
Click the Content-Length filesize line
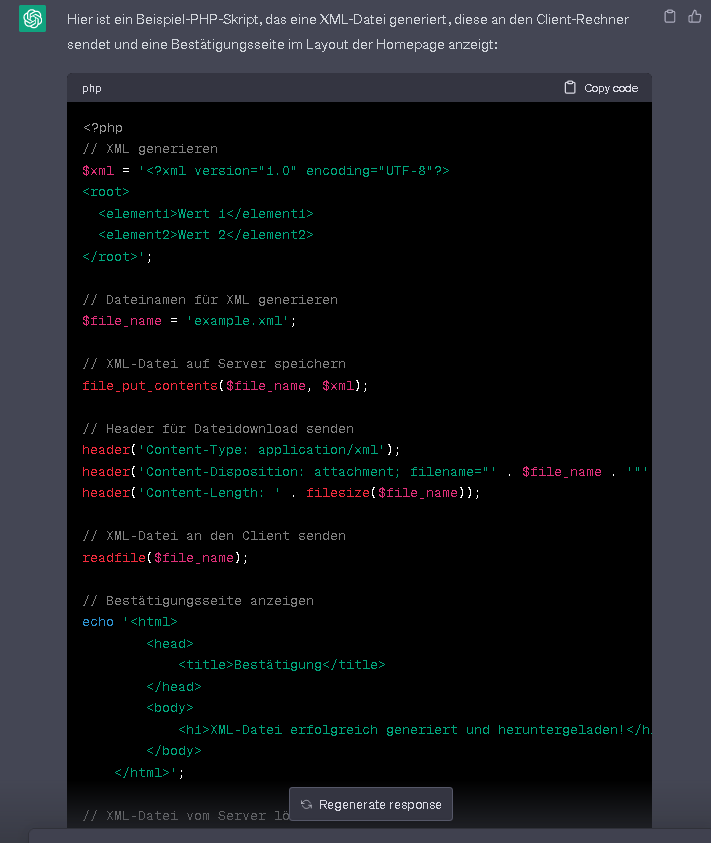280,493
